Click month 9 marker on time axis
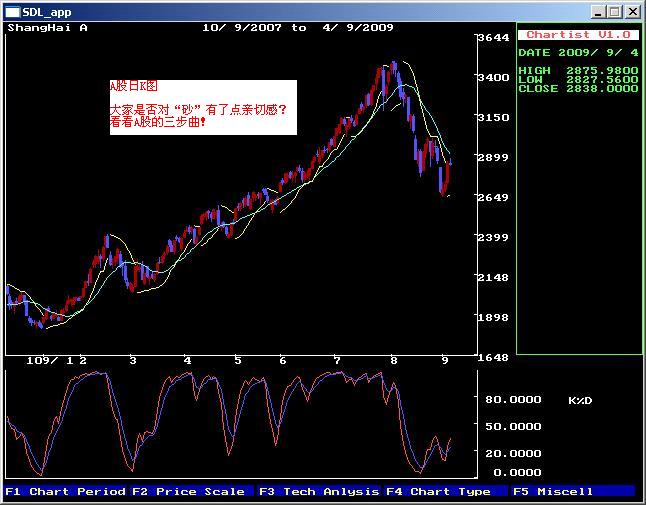 pyautogui.click(x=445, y=361)
